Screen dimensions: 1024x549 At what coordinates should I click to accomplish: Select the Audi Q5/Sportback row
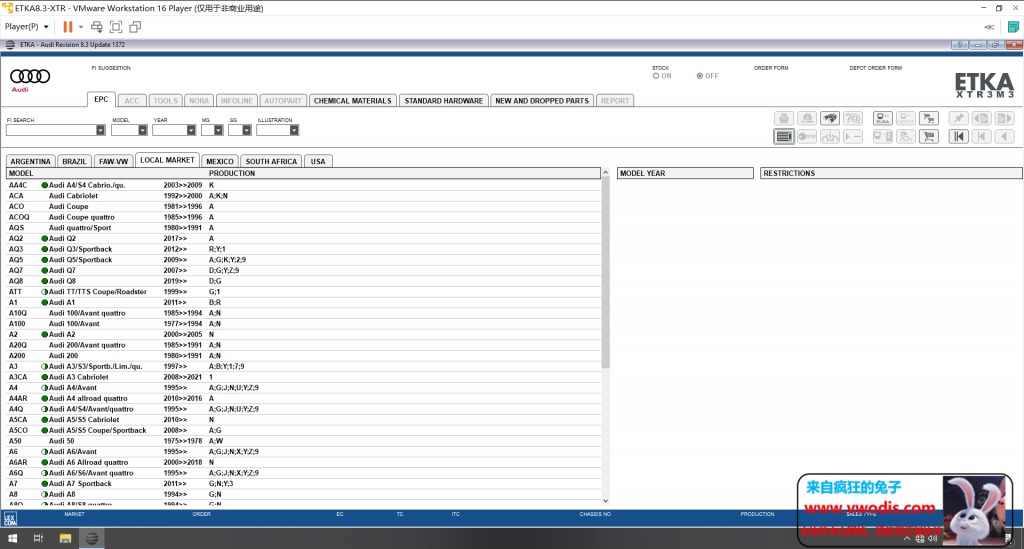pos(304,260)
